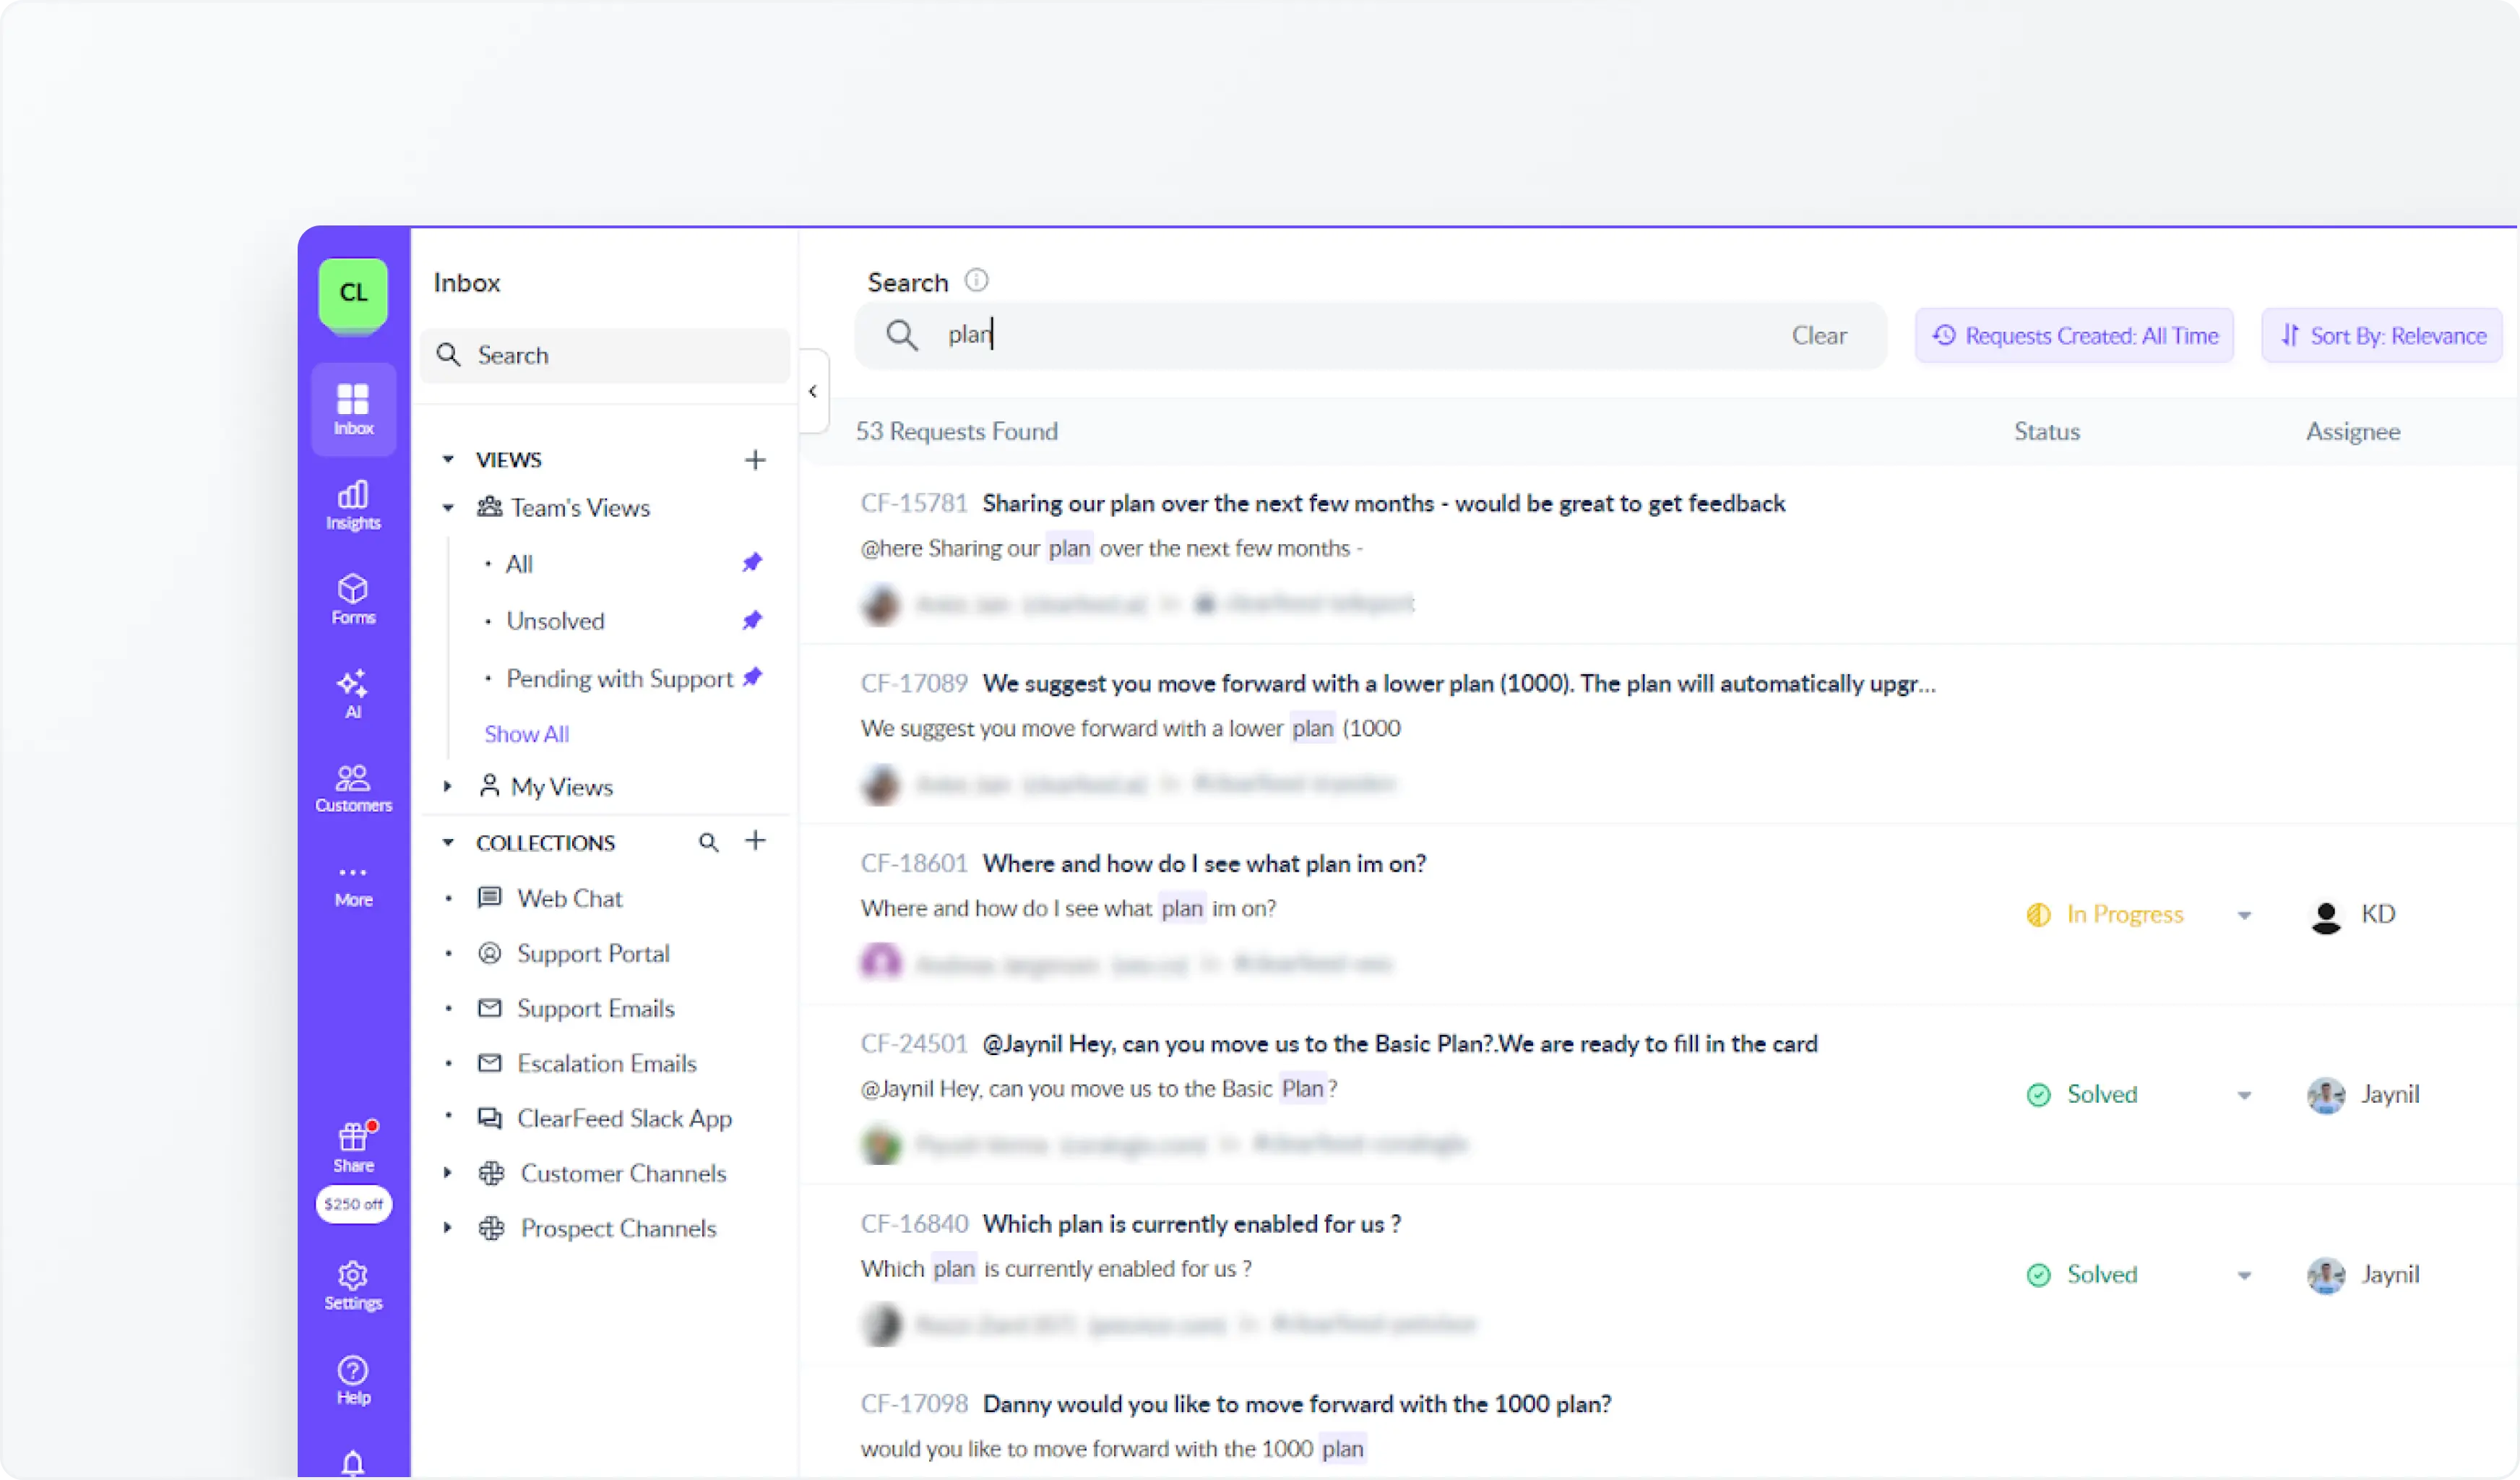
Task: Select the Unsolved view
Action: (555, 621)
